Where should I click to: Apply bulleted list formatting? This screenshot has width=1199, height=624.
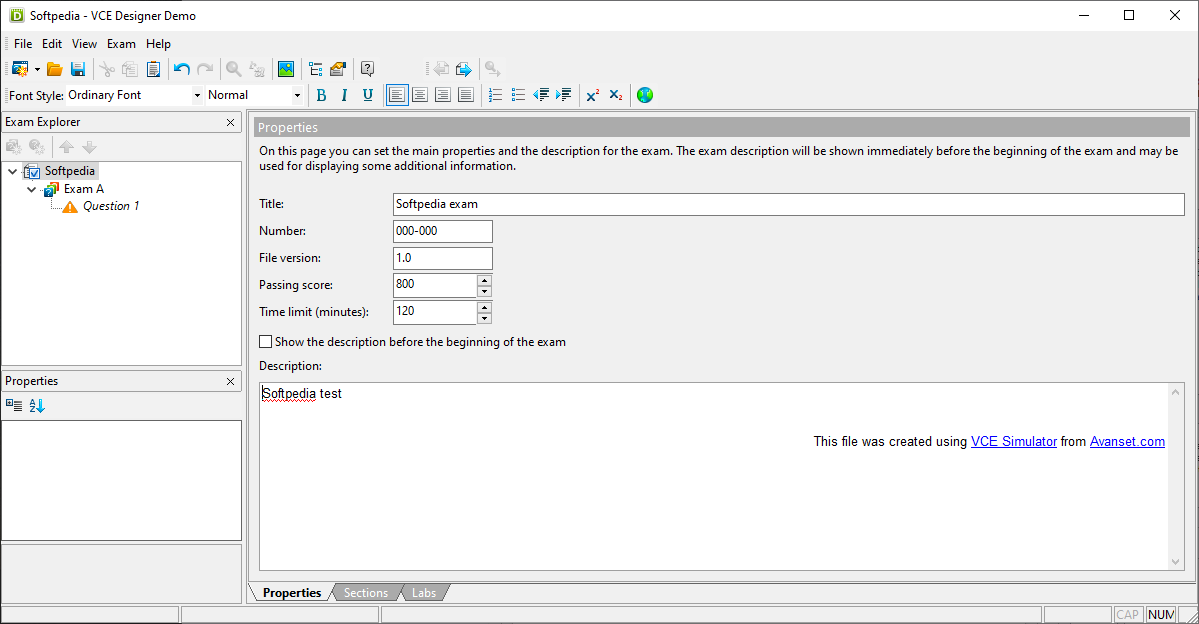[518, 96]
